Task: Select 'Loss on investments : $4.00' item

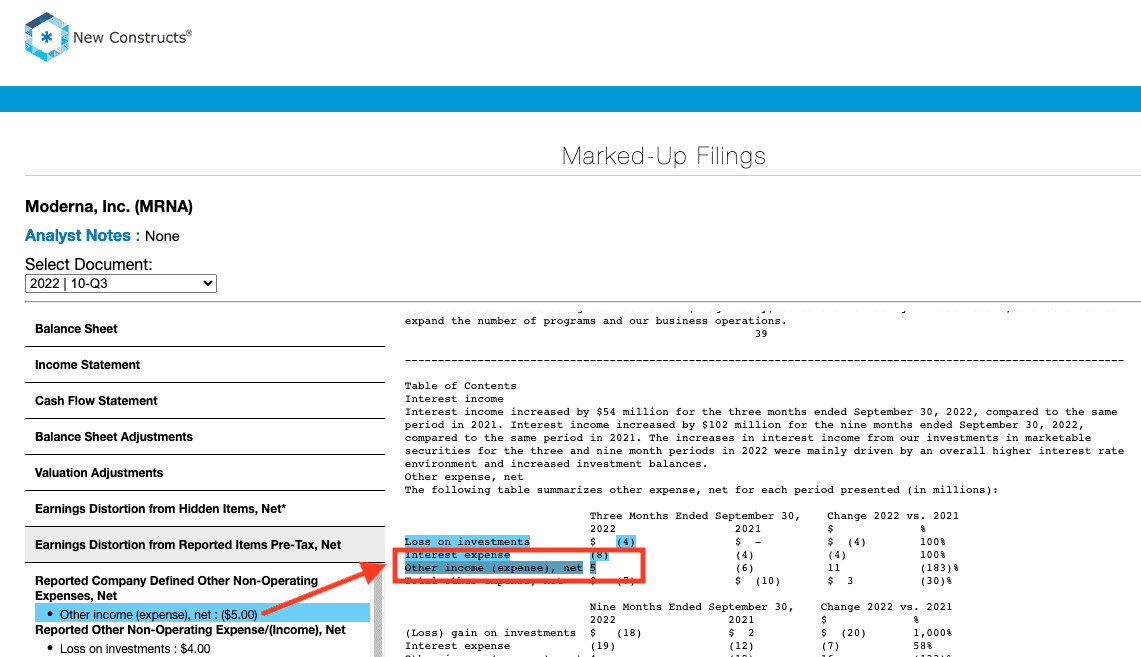Action: 135,649
